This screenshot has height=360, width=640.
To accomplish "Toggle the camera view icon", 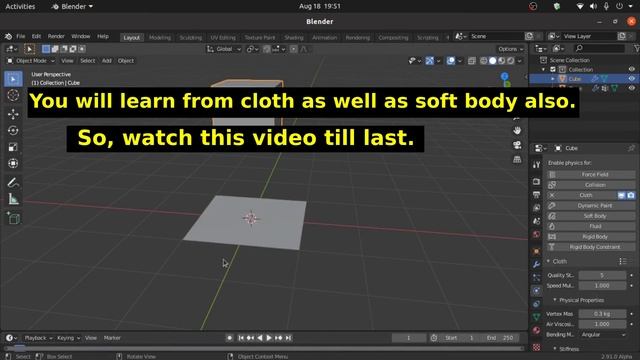I will [x=517, y=145].
